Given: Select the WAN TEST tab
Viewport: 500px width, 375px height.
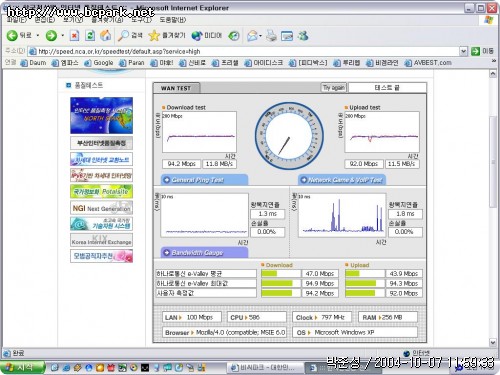Looking at the screenshot, I should tap(176, 88).
